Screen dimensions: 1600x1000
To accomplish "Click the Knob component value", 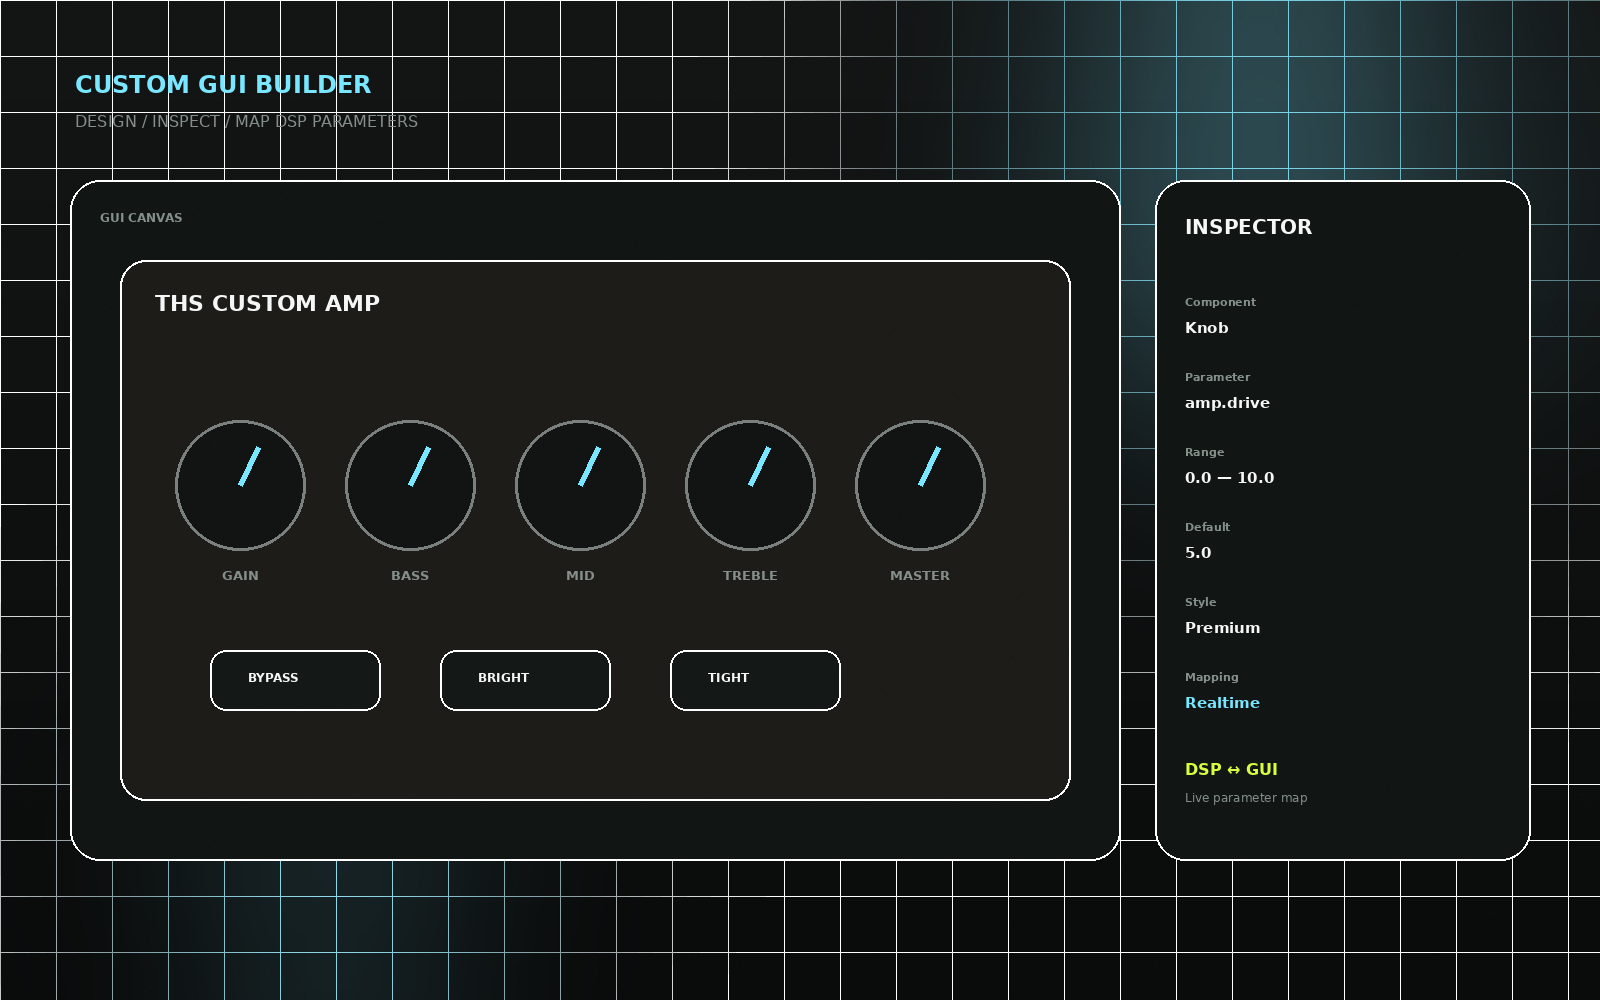I will (x=1206, y=328).
